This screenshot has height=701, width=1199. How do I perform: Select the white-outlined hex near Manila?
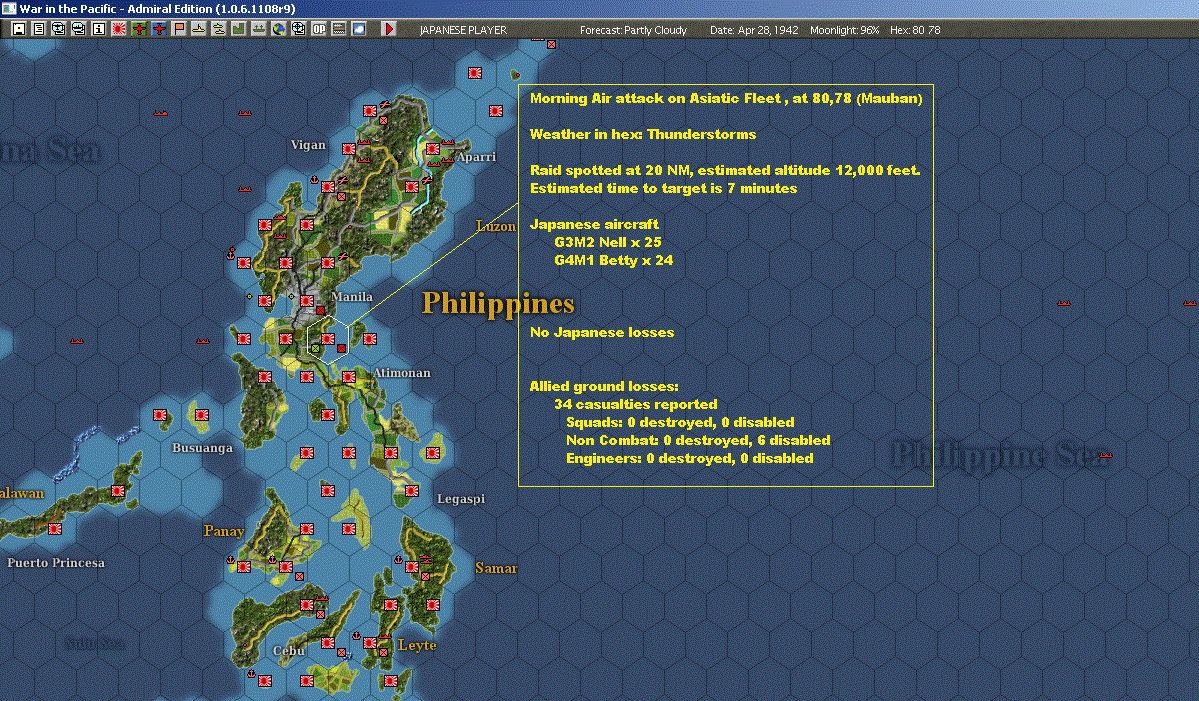[328, 339]
